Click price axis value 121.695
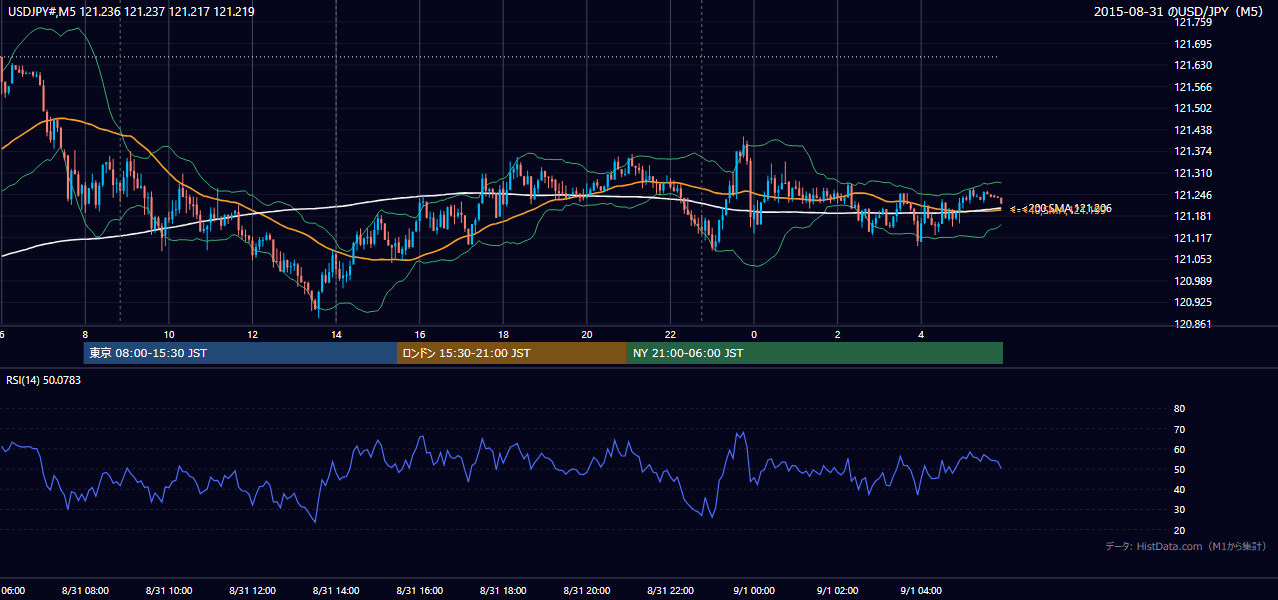1278x600 pixels. pos(1192,44)
